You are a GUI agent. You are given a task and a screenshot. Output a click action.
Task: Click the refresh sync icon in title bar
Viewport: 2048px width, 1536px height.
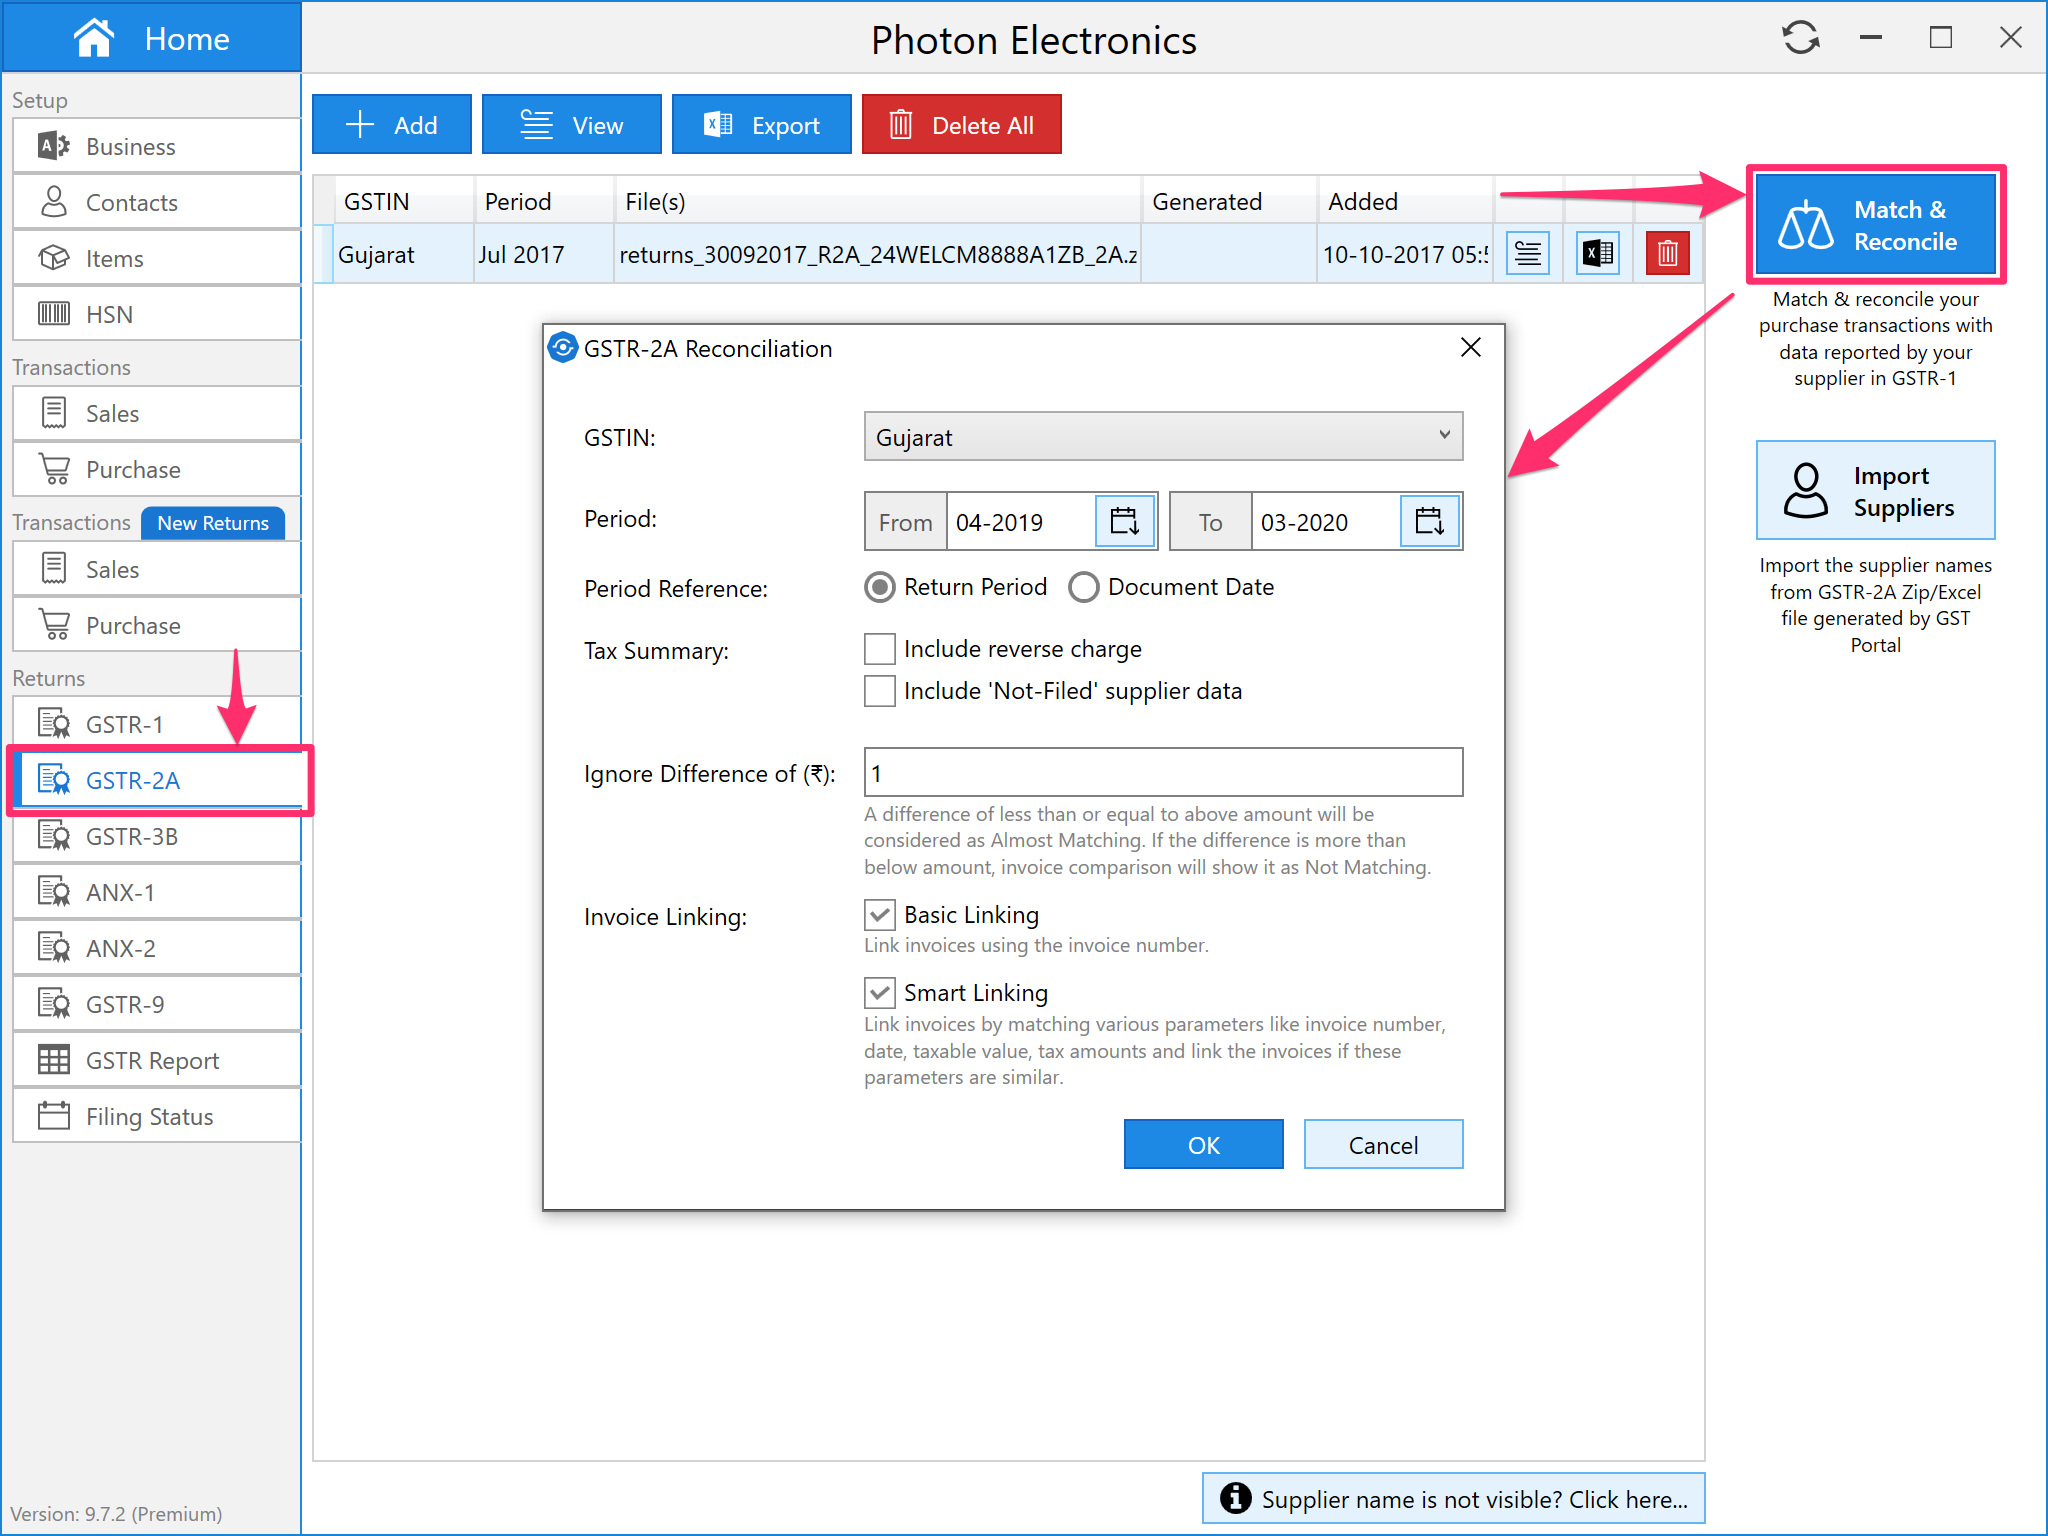(x=1800, y=38)
